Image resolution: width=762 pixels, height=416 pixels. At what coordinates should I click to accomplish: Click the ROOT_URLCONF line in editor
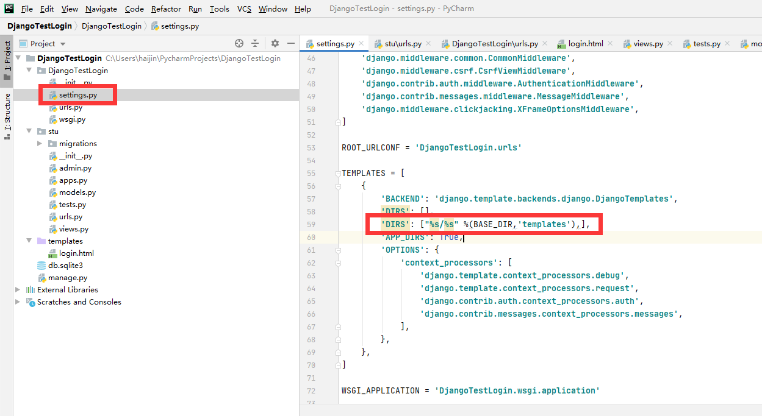pyautogui.click(x=431, y=148)
